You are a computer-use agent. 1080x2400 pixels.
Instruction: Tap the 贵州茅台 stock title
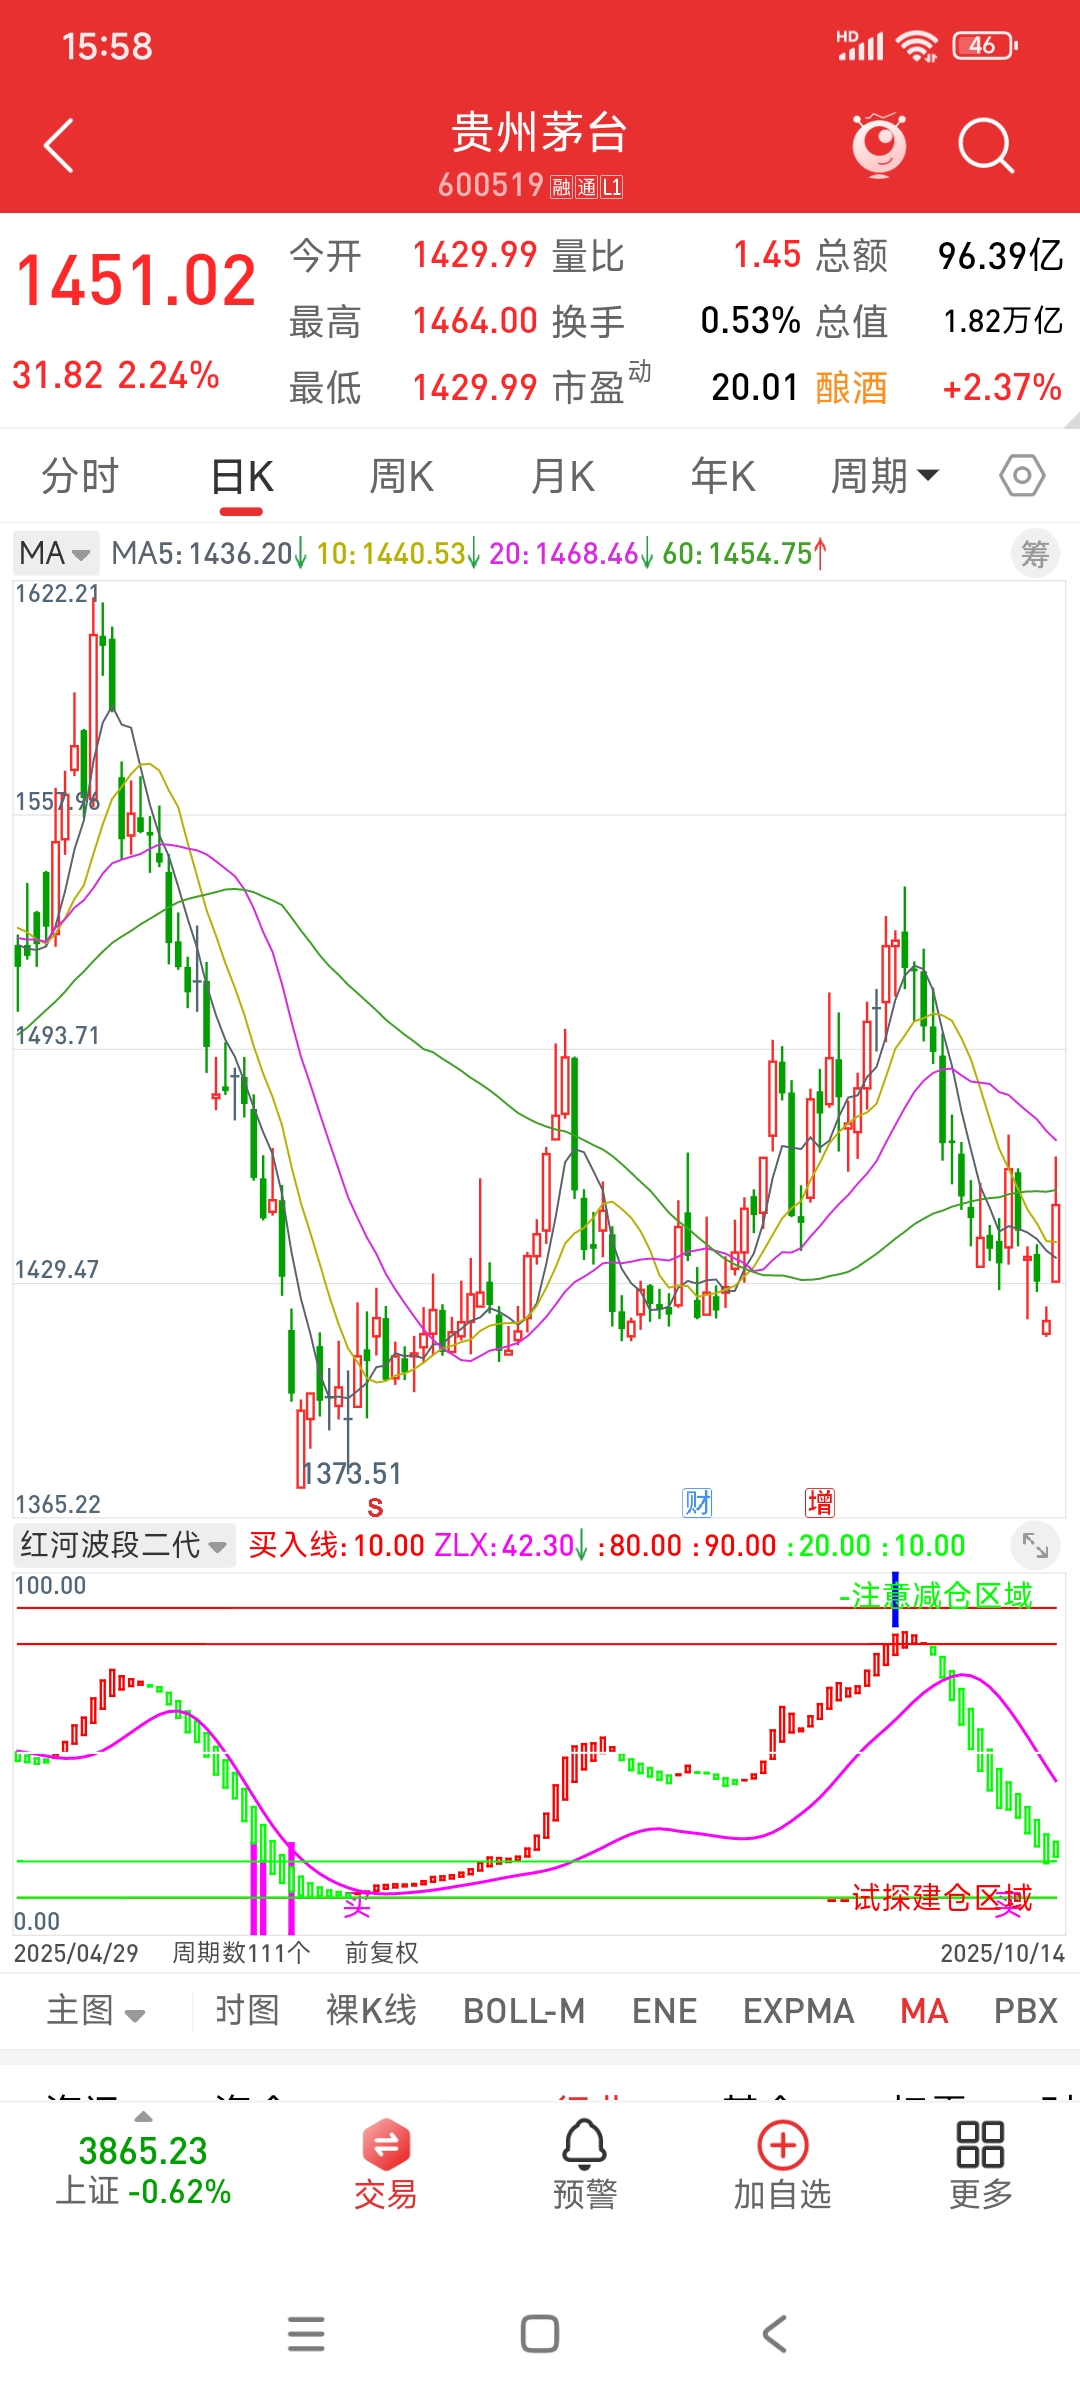pos(539,132)
